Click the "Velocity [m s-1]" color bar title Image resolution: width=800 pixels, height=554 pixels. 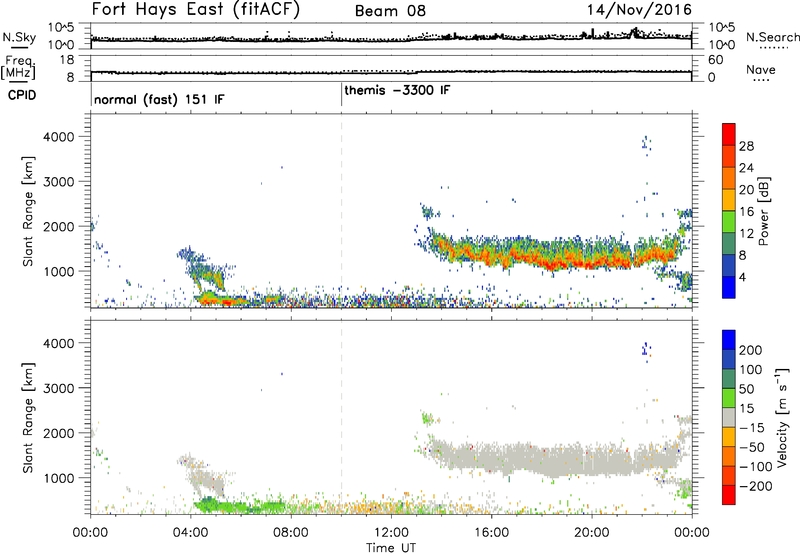[782, 417]
